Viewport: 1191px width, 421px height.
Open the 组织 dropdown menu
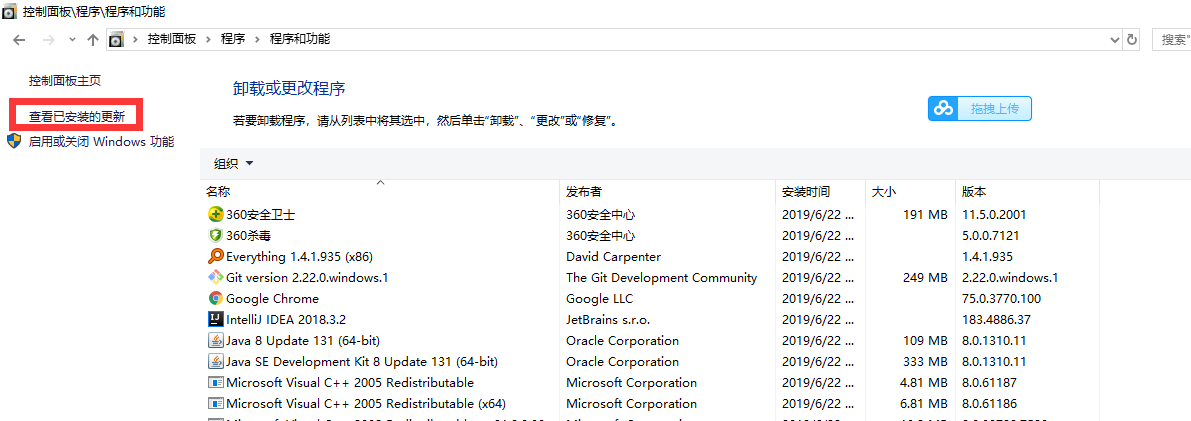233,164
